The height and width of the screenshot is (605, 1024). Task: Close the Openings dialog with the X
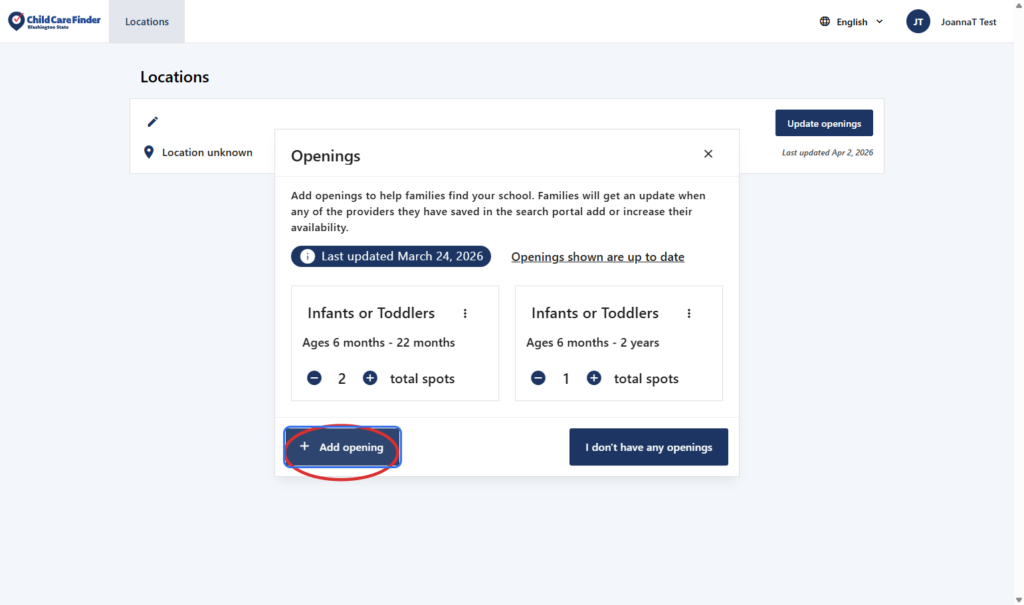[x=708, y=154]
